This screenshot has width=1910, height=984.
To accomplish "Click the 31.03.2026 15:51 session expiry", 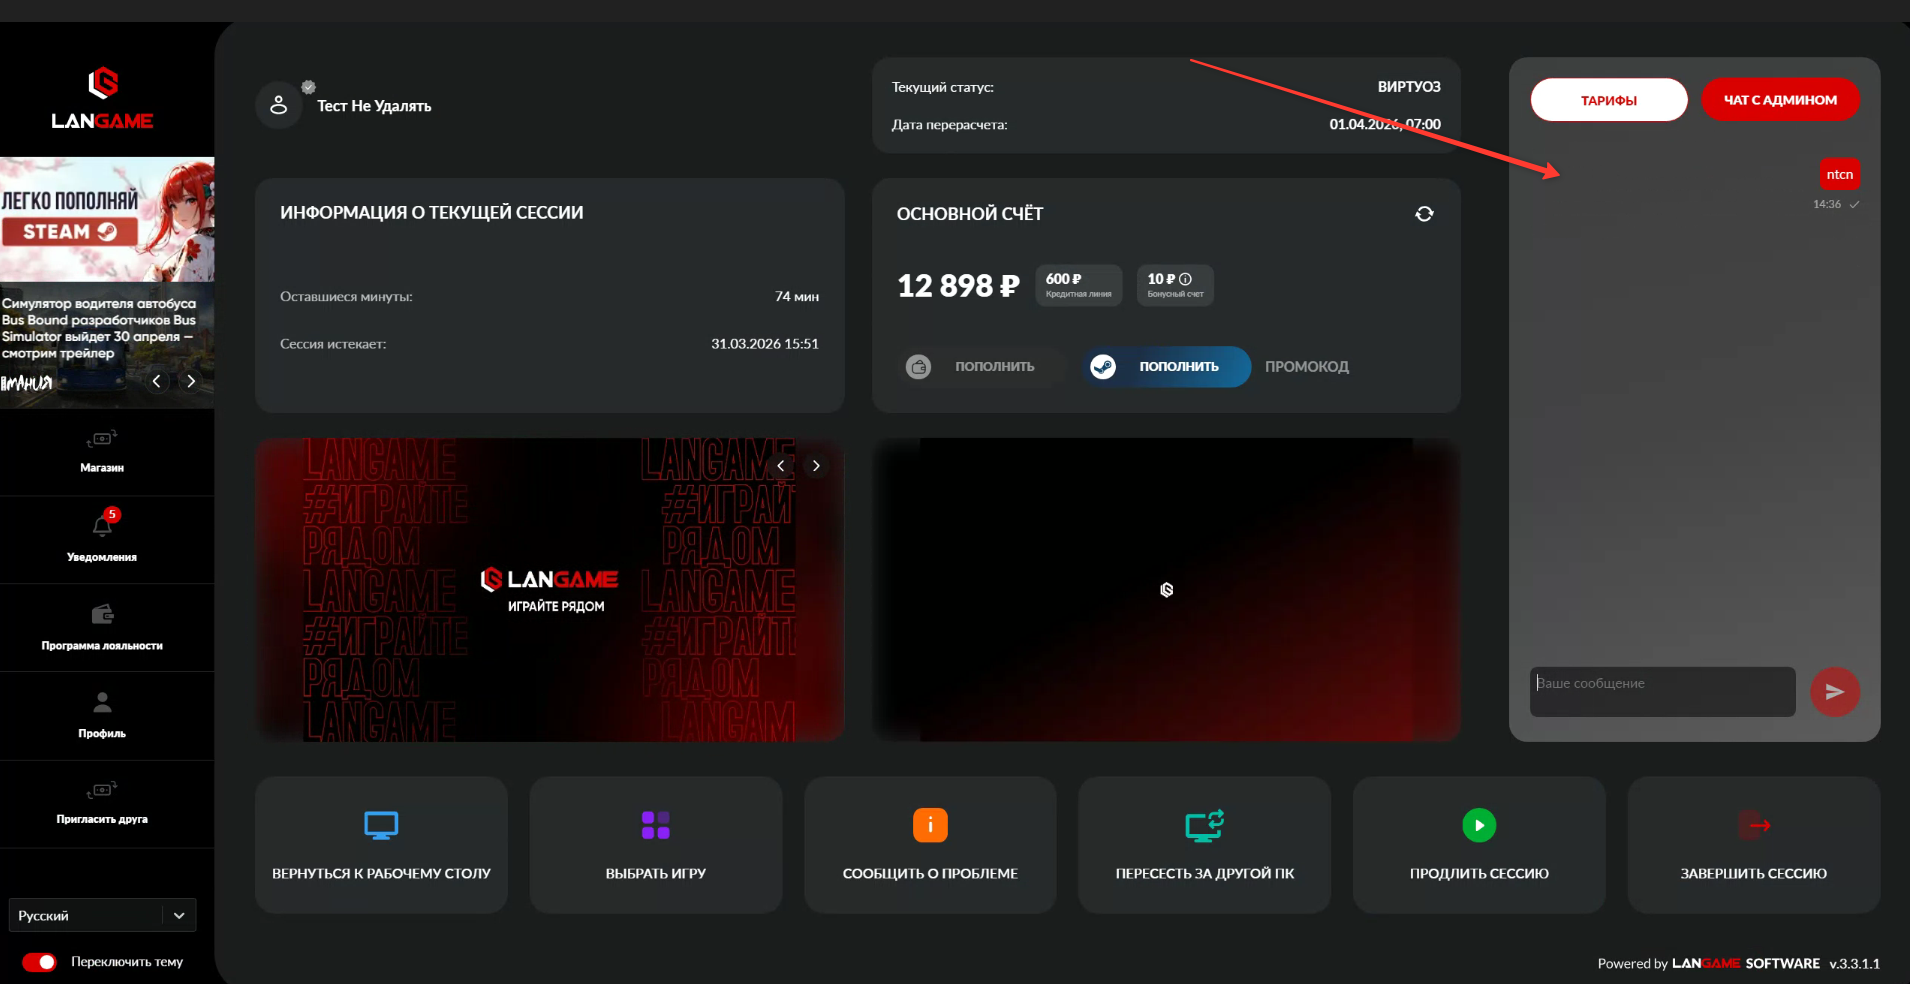I will coord(765,344).
